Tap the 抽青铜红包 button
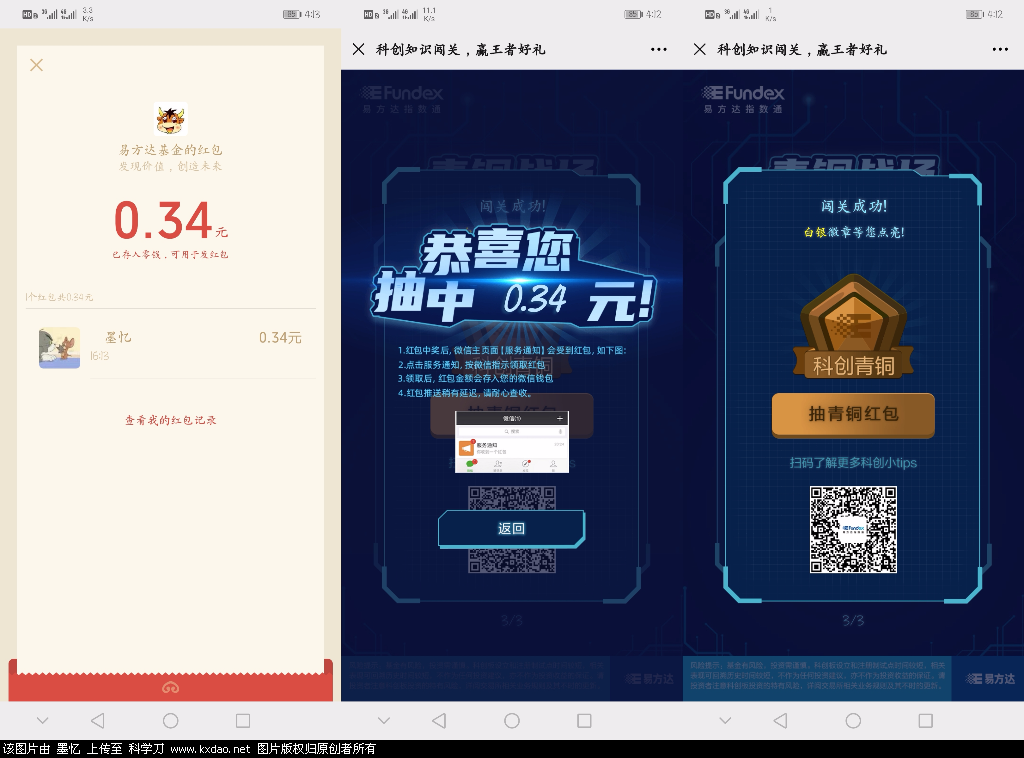The image size is (1024, 758). (x=854, y=414)
